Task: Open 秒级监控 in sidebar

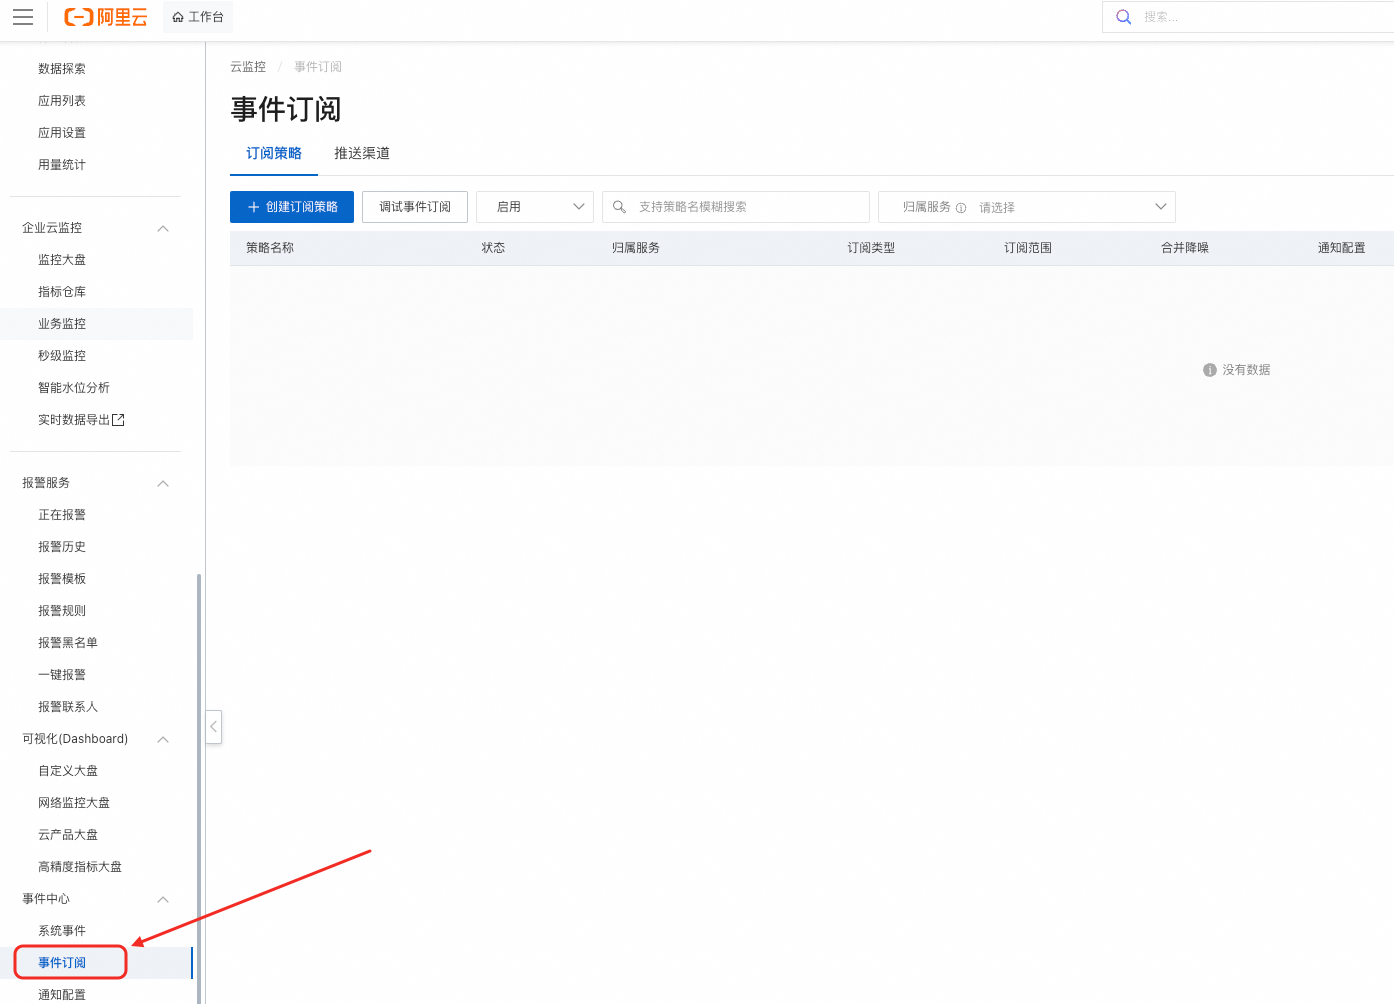Action: click(62, 356)
